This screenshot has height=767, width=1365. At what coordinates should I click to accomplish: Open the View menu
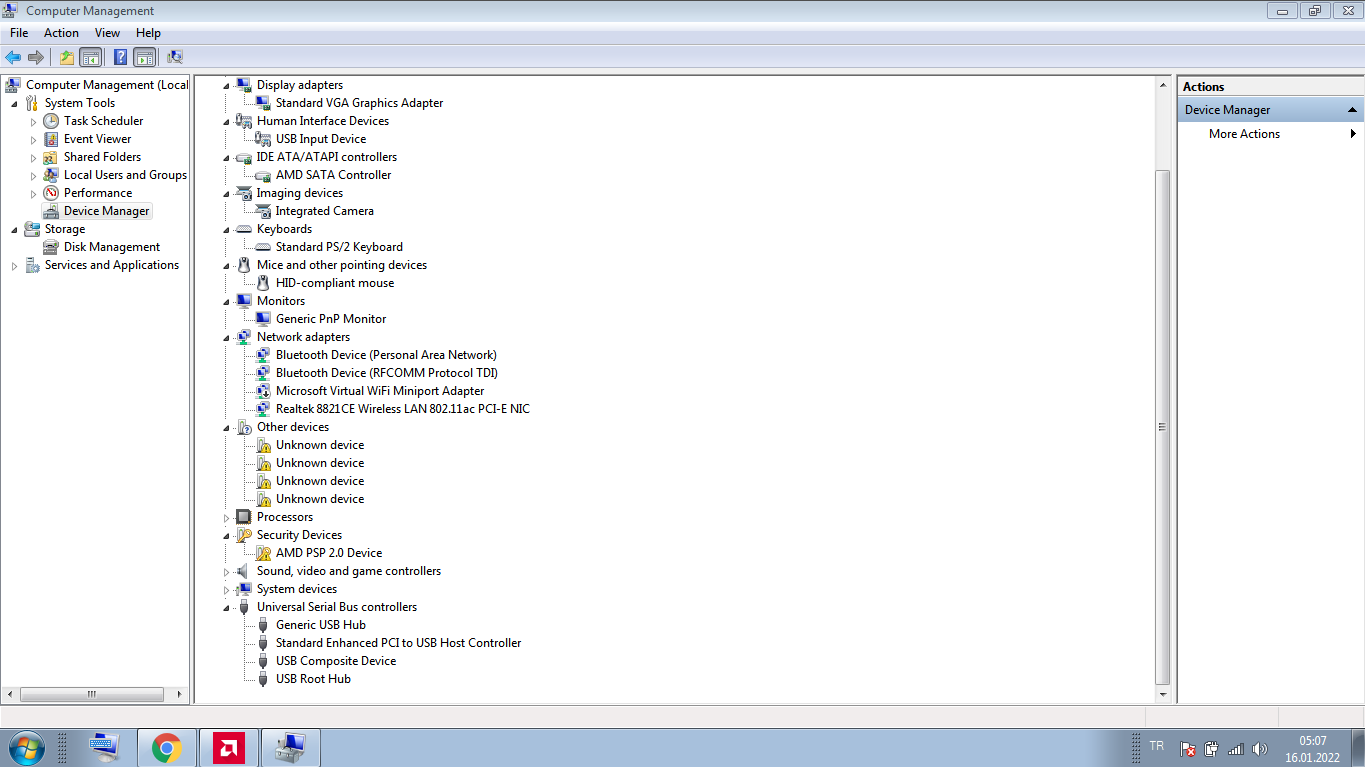pos(108,33)
